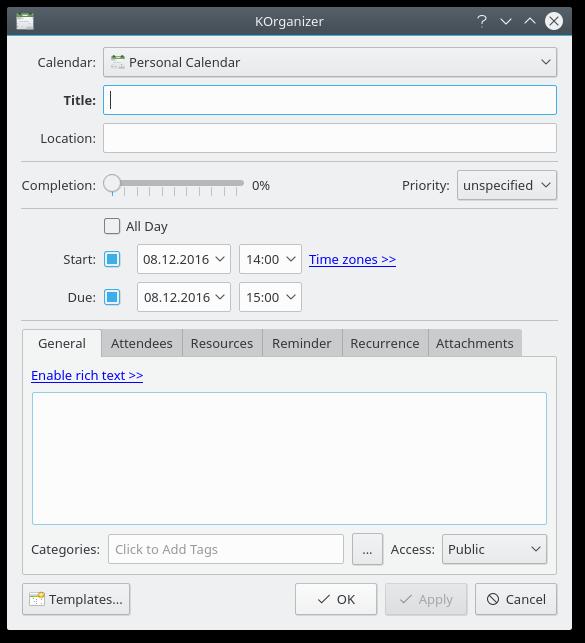Click the Cancel button

pos(516,599)
